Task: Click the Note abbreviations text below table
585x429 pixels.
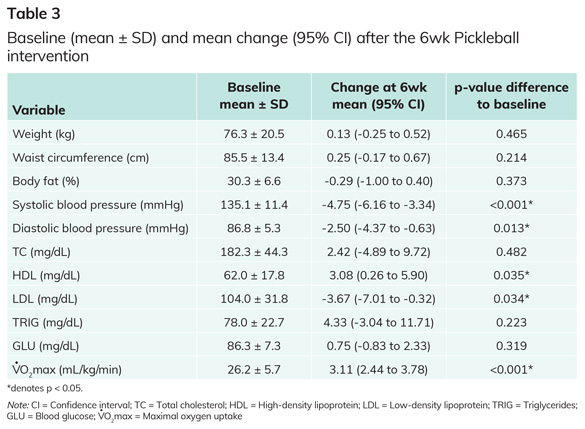Action: click(x=292, y=411)
